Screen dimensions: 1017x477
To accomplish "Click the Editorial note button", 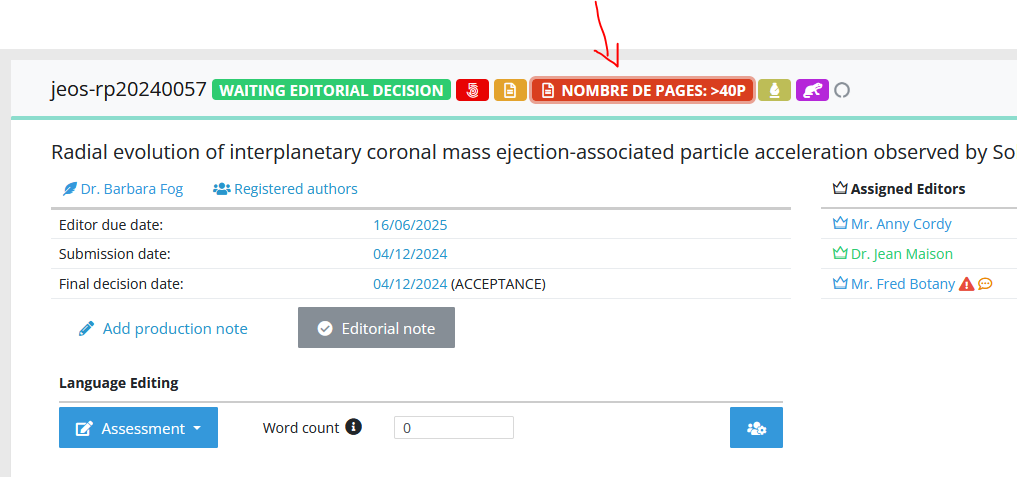I will pyautogui.click(x=376, y=328).
